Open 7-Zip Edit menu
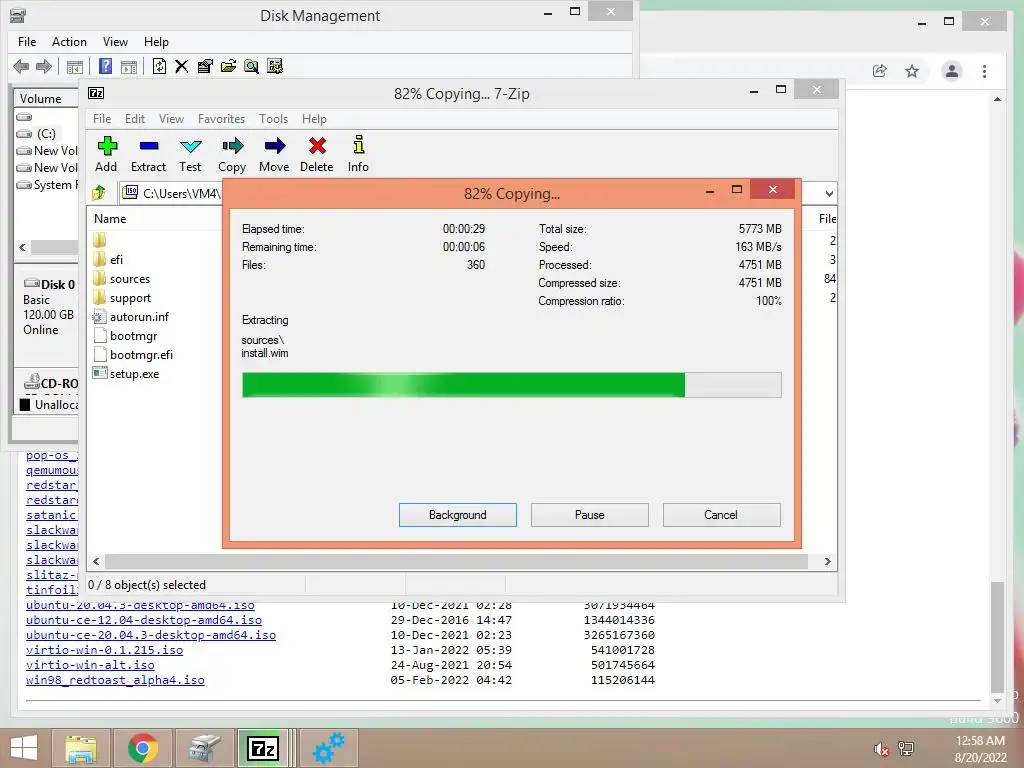The height and width of the screenshot is (768, 1024). pos(135,119)
